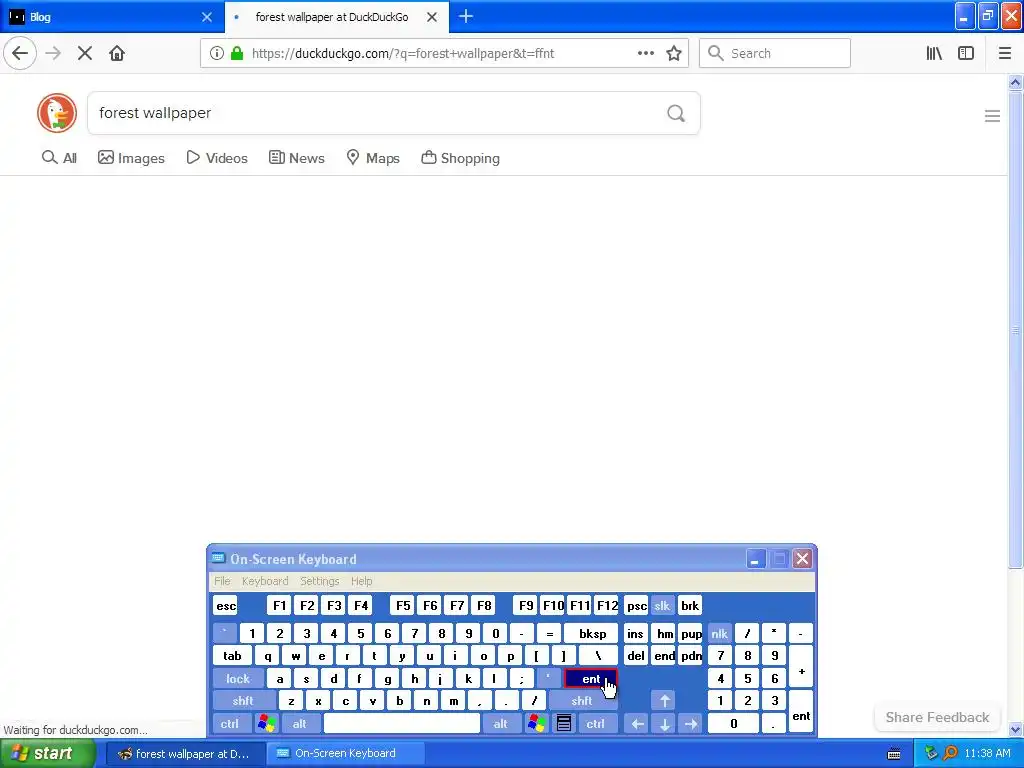Toggle the nlk num lock key
This screenshot has width=1024, height=768.
click(720, 633)
